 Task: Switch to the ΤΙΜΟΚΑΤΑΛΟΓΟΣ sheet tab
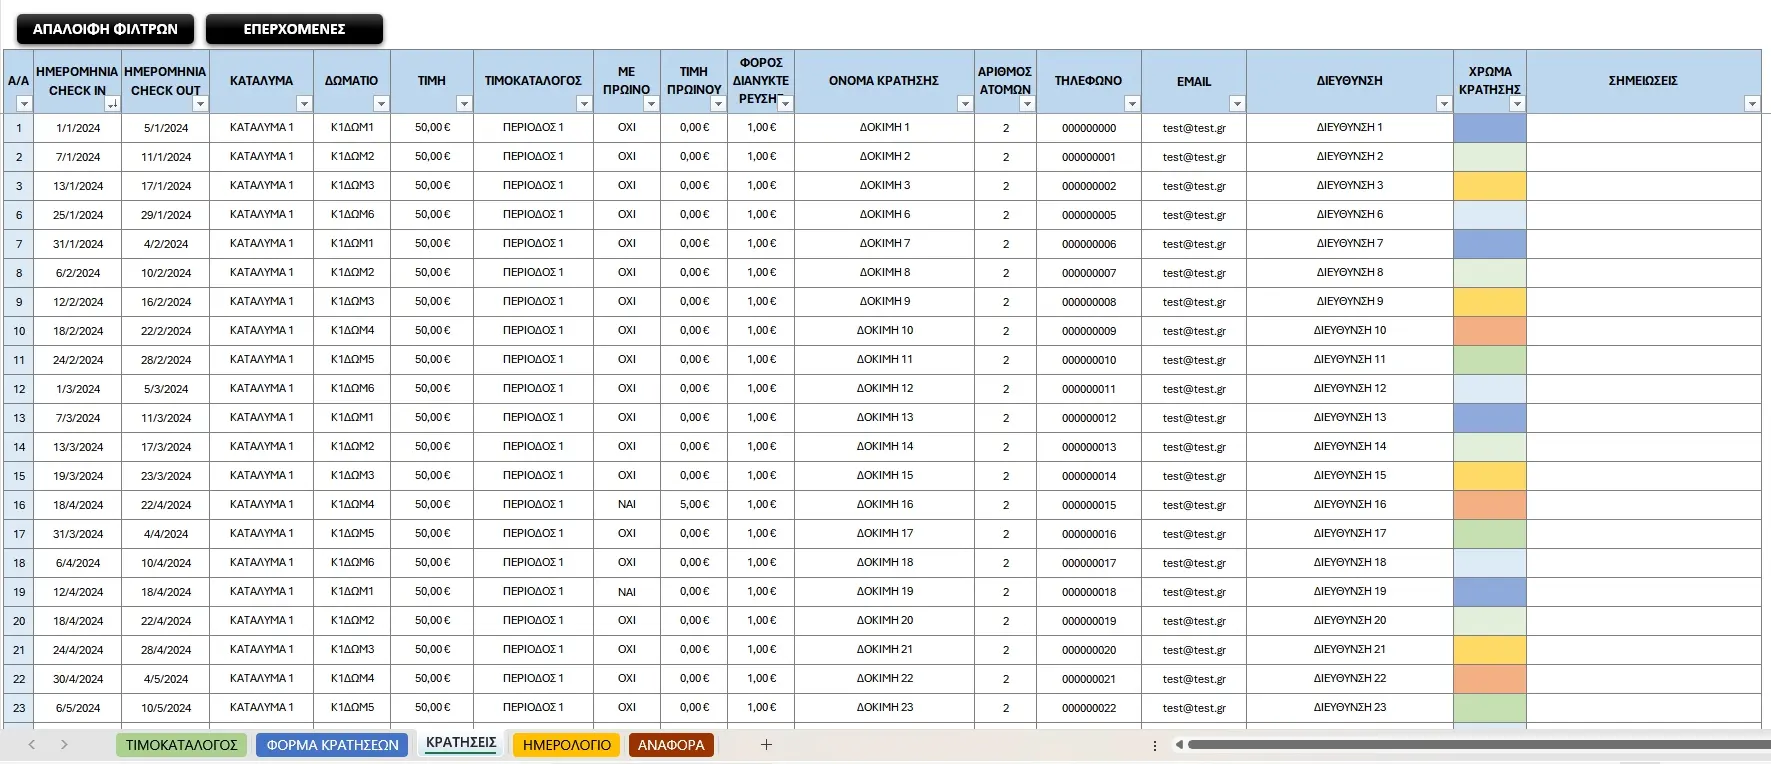[181, 745]
